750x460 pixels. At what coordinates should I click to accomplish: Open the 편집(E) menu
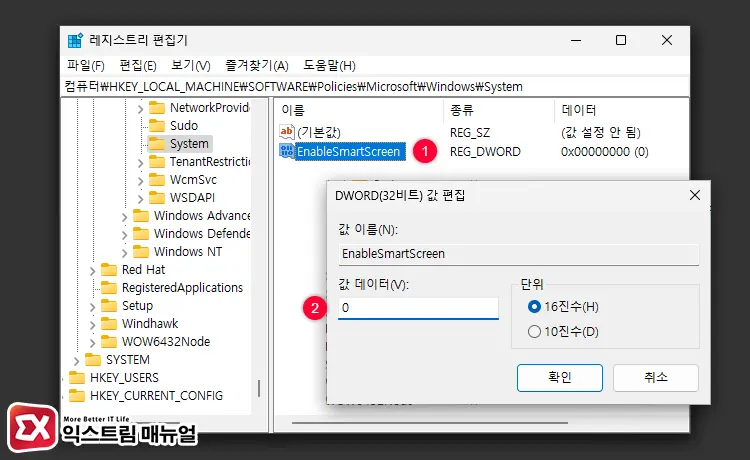point(138,66)
